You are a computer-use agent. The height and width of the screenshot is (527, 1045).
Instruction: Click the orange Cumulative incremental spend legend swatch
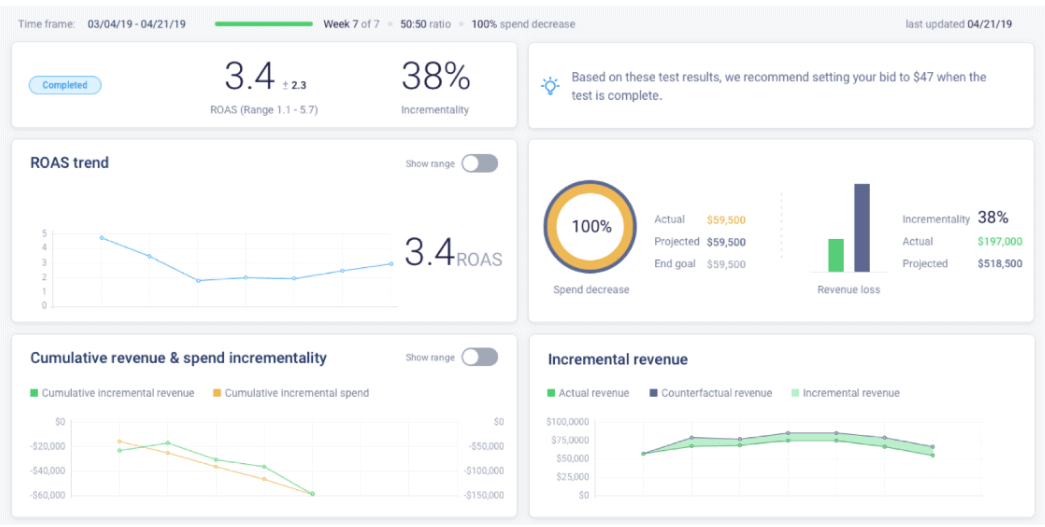218,393
